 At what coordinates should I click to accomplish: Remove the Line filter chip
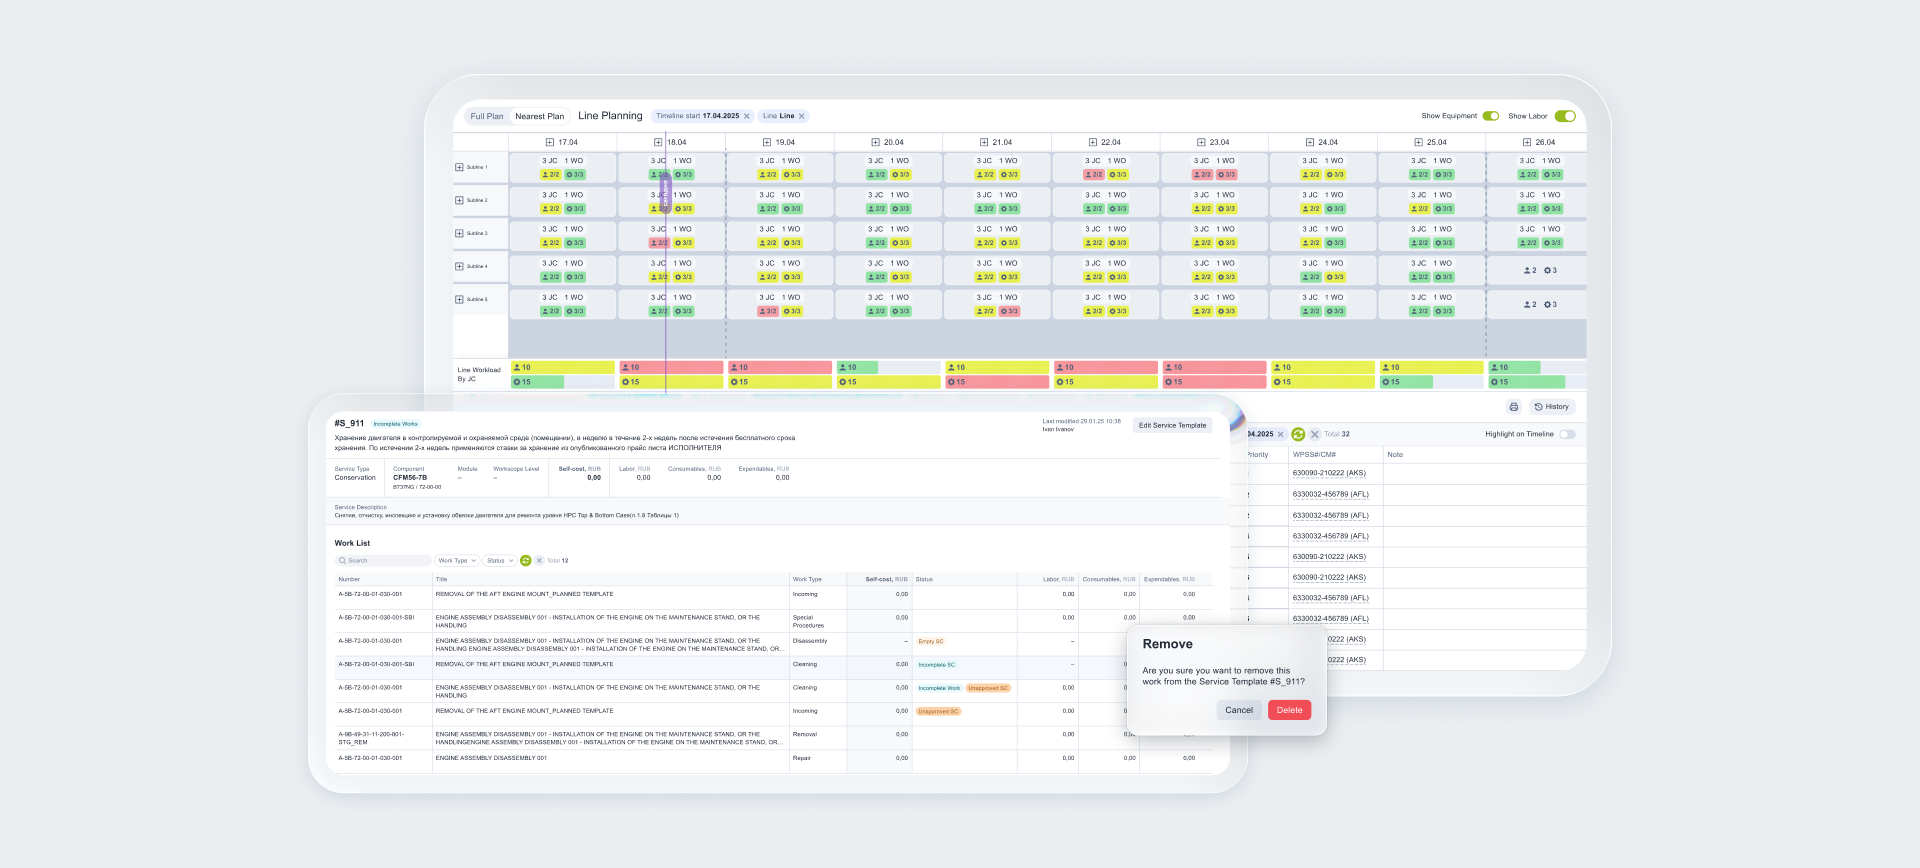(801, 116)
